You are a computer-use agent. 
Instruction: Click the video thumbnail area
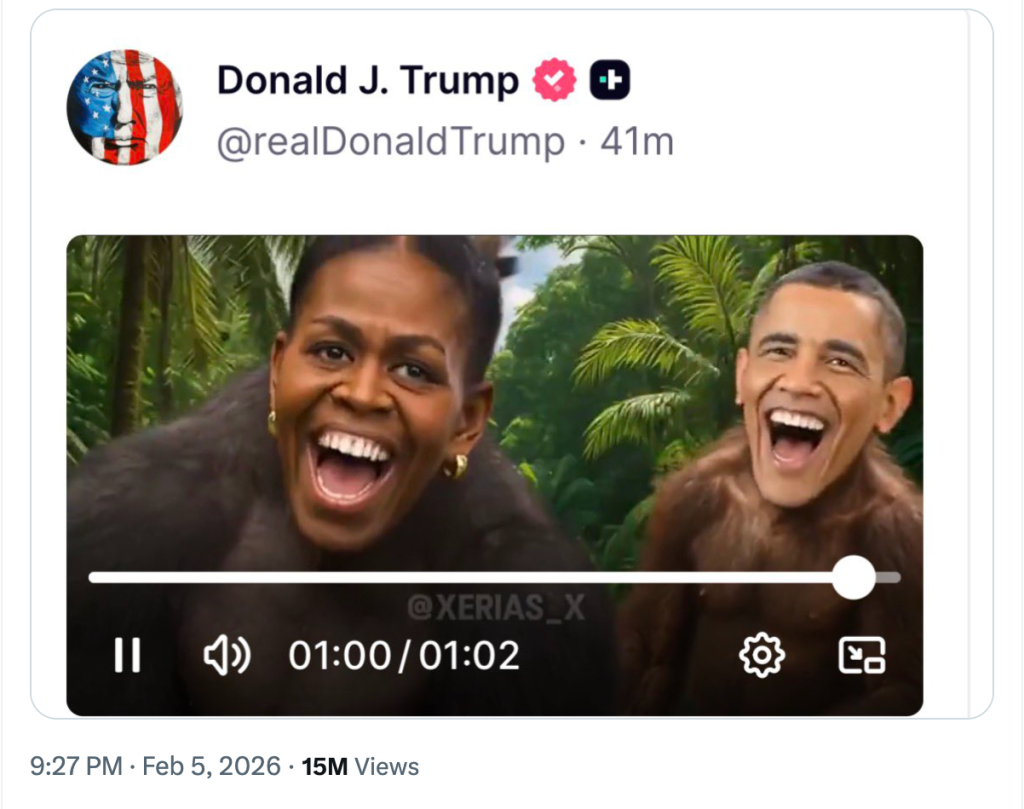[x=492, y=400]
